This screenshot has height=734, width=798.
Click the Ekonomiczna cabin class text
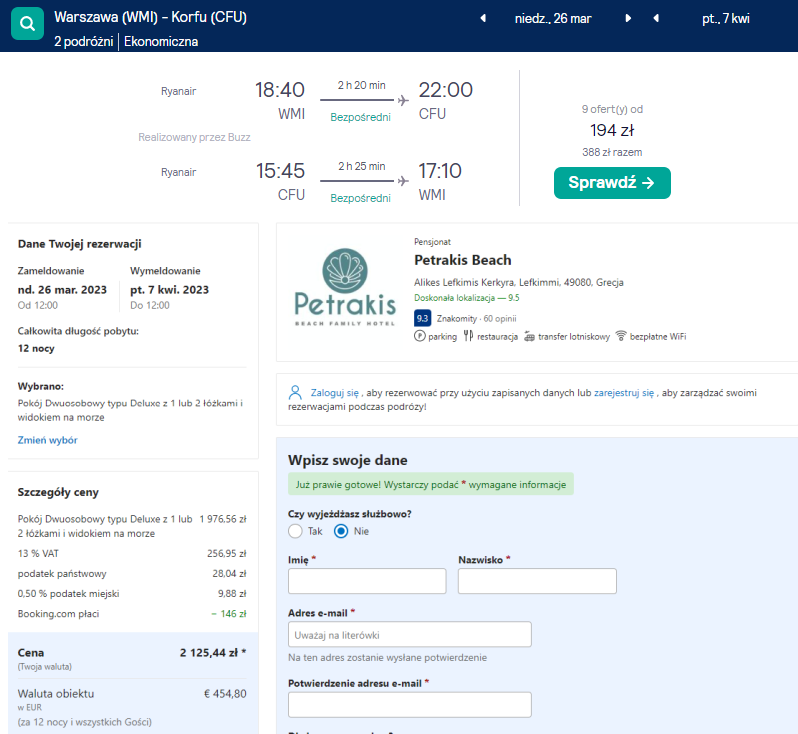tap(161, 41)
